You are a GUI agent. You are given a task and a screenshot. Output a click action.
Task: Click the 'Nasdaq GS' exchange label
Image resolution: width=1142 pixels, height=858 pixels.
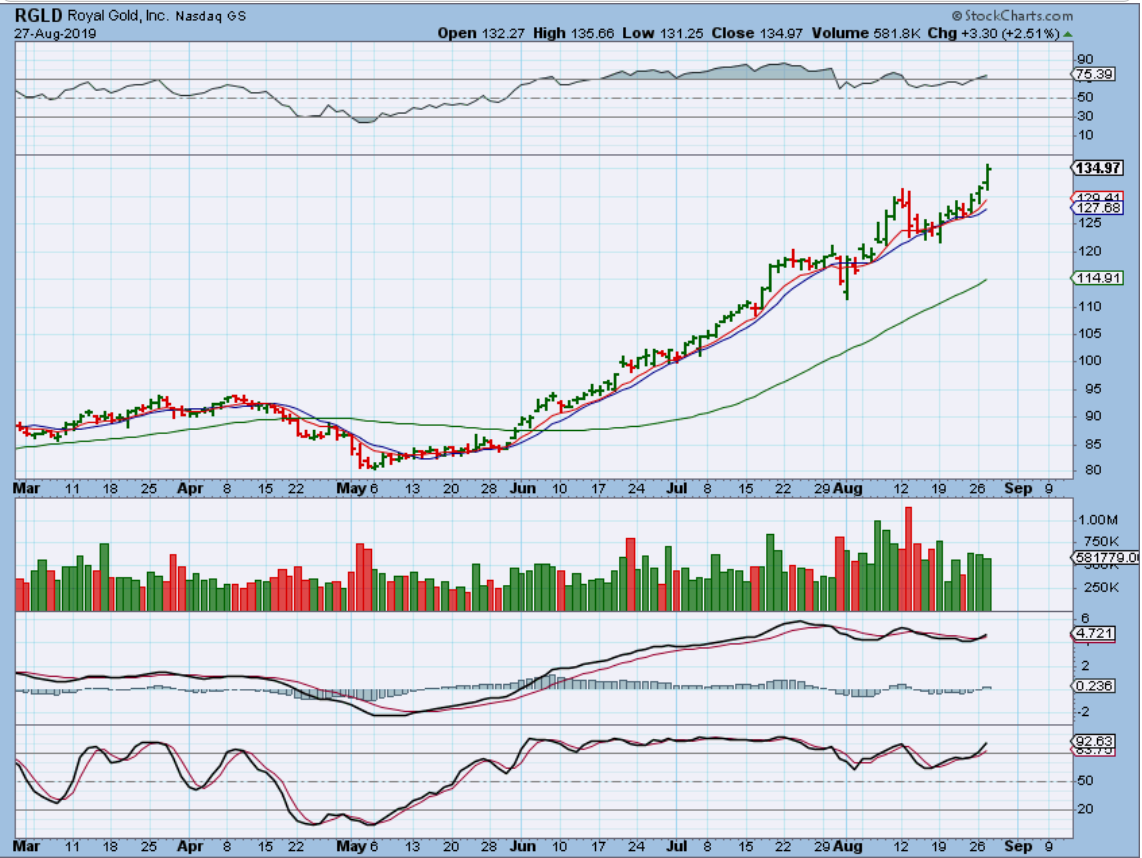[210, 16]
